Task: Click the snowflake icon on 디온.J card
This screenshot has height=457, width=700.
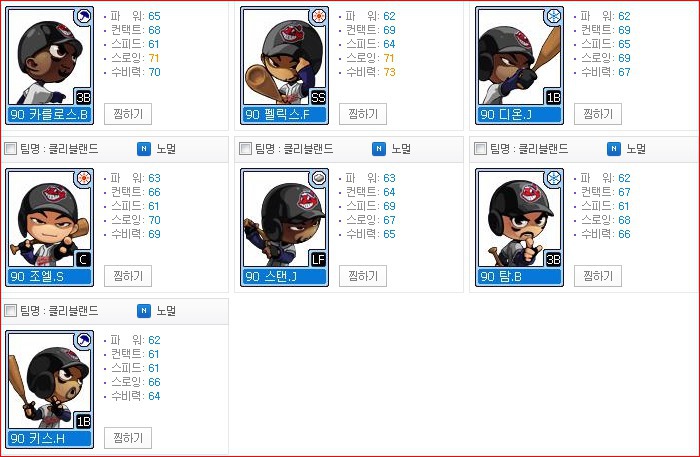Action: [554, 17]
